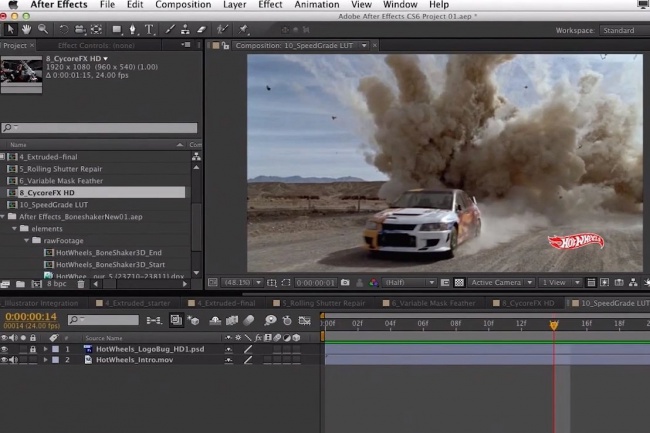This screenshot has width=650, height=433.
Task: Open the Animation menu
Action: pyautogui.click(x=317, y=5)
